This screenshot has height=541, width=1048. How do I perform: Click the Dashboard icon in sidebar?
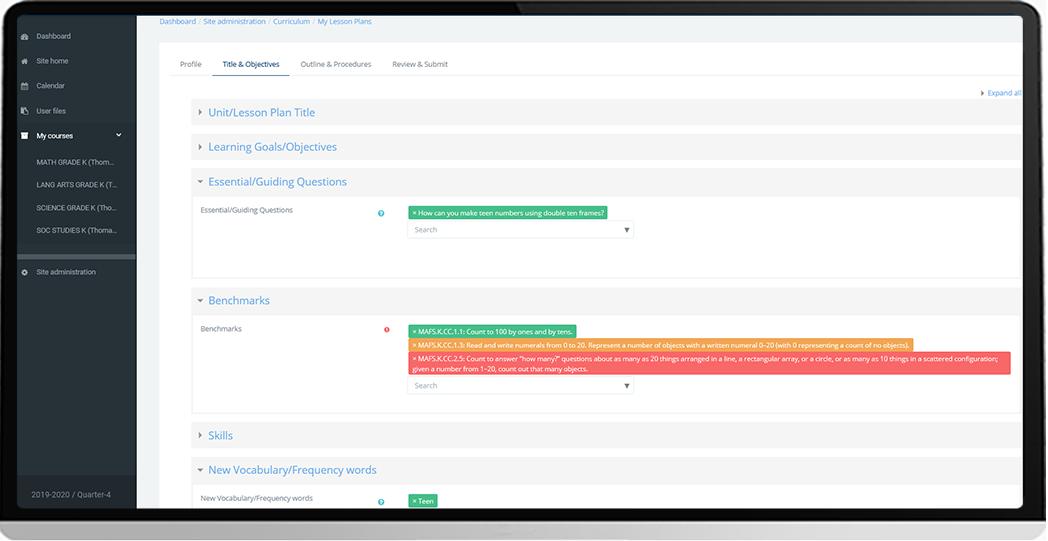tap(25, 37)
